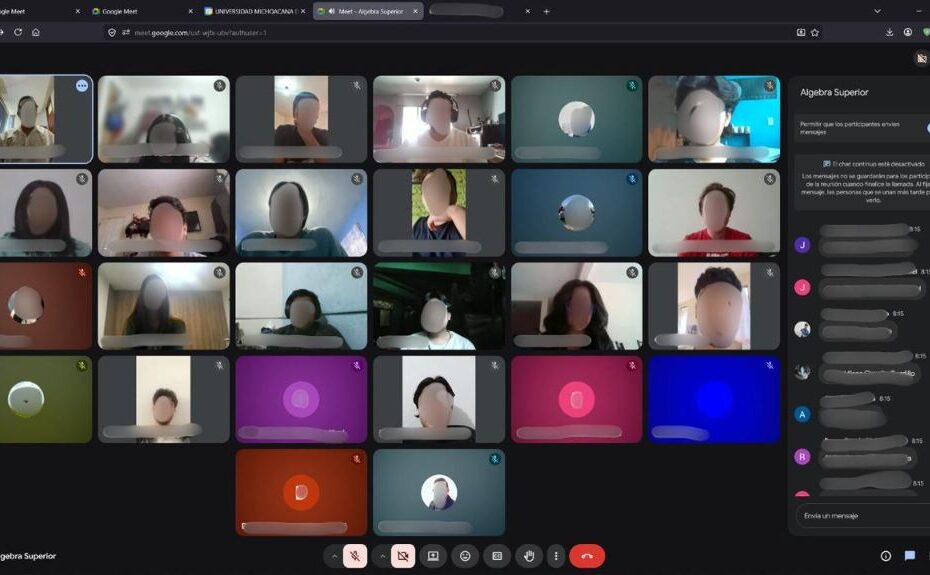Open the emoji reactions button
930x575 pixels.
(x=465, y=556)
